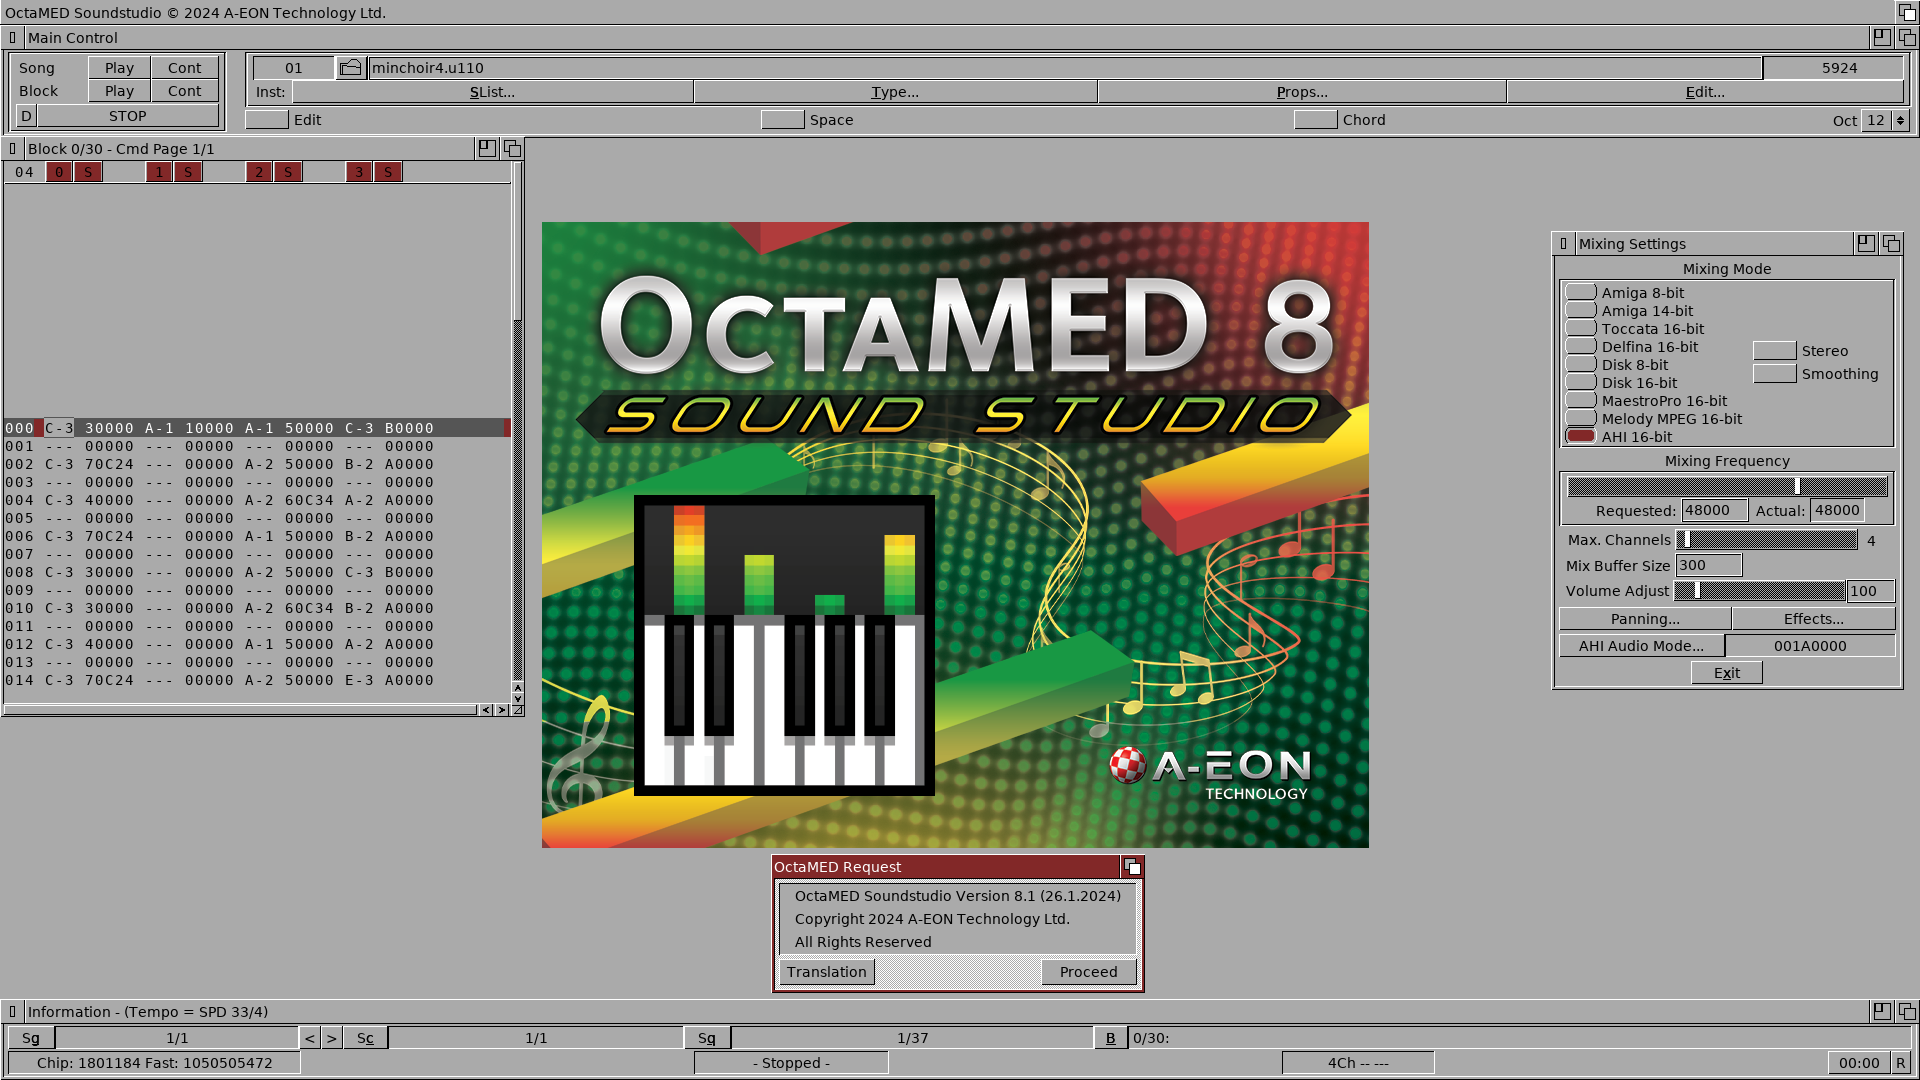Screen dimensions: 1920x1080
Task: Solo track 1 with S button
Action: click(188, 172)
